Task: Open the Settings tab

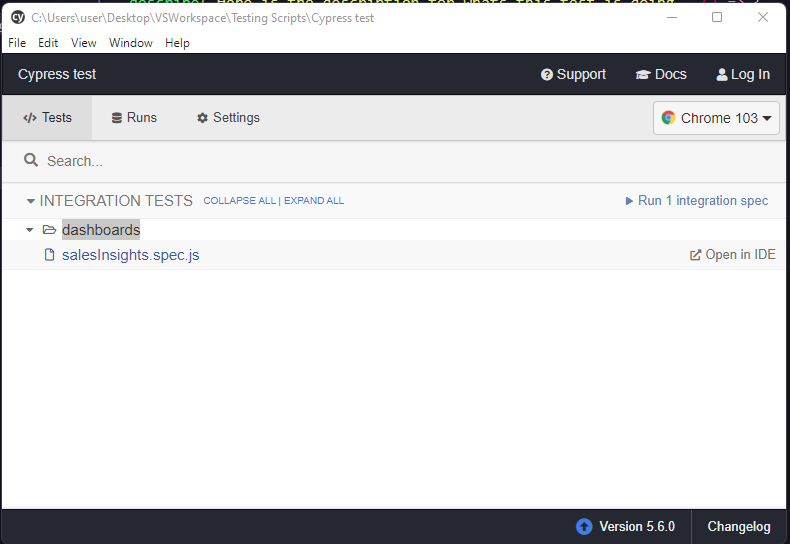Action: [228, 118]
